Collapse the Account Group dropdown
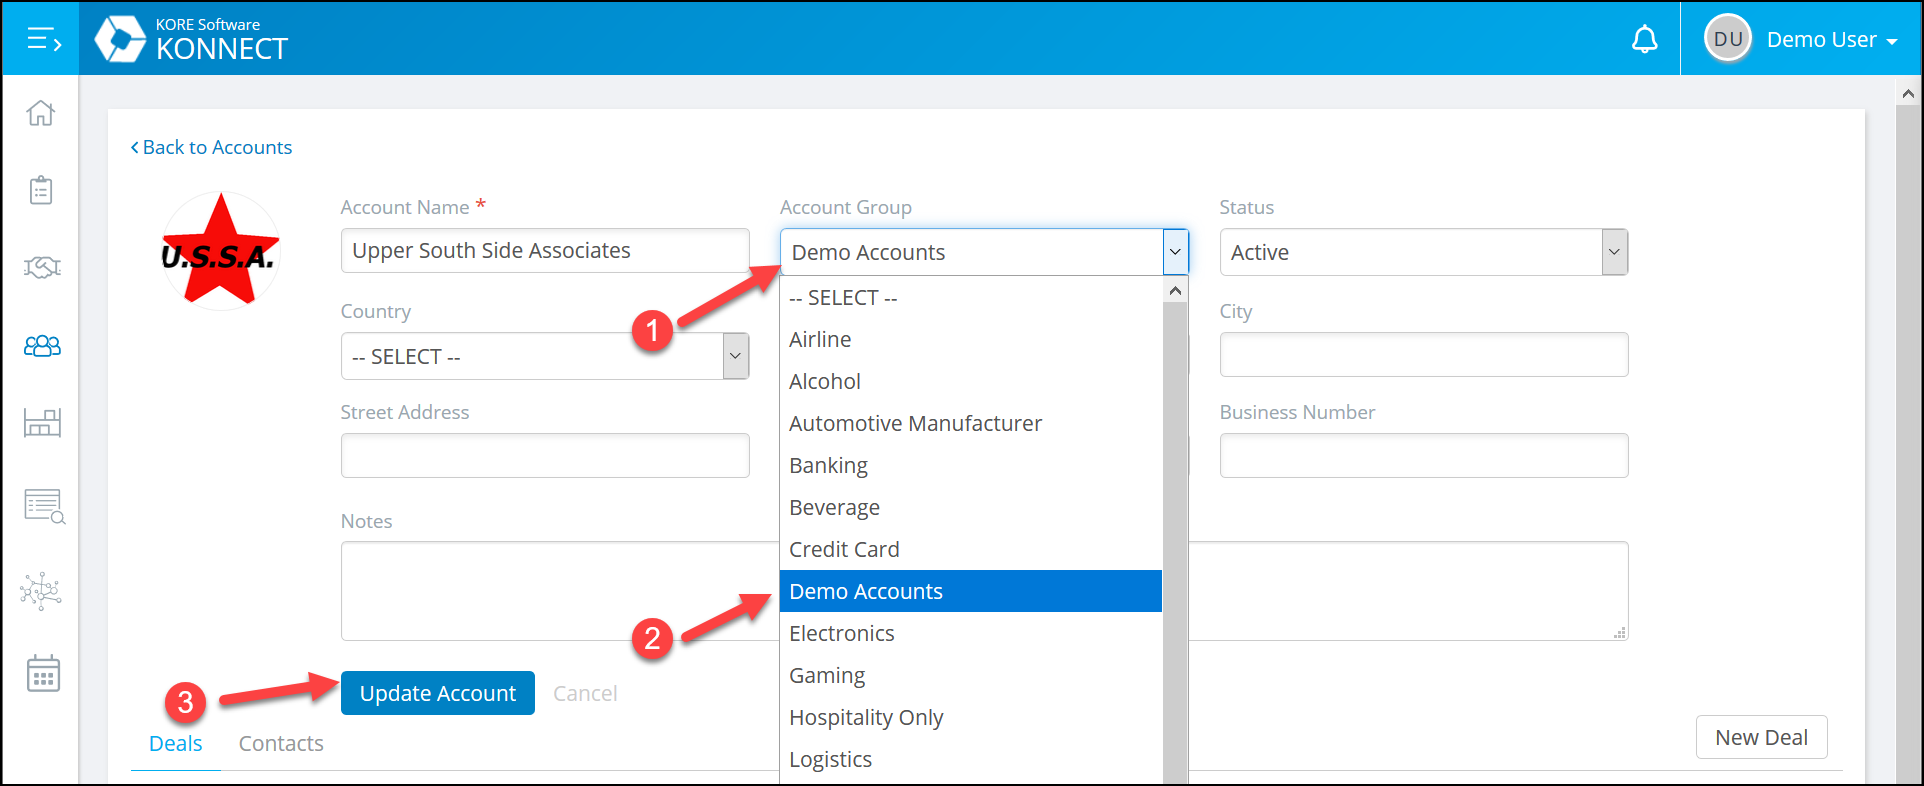The width and height of the screenshot is (1924, 786). [x=1175, y=252]
